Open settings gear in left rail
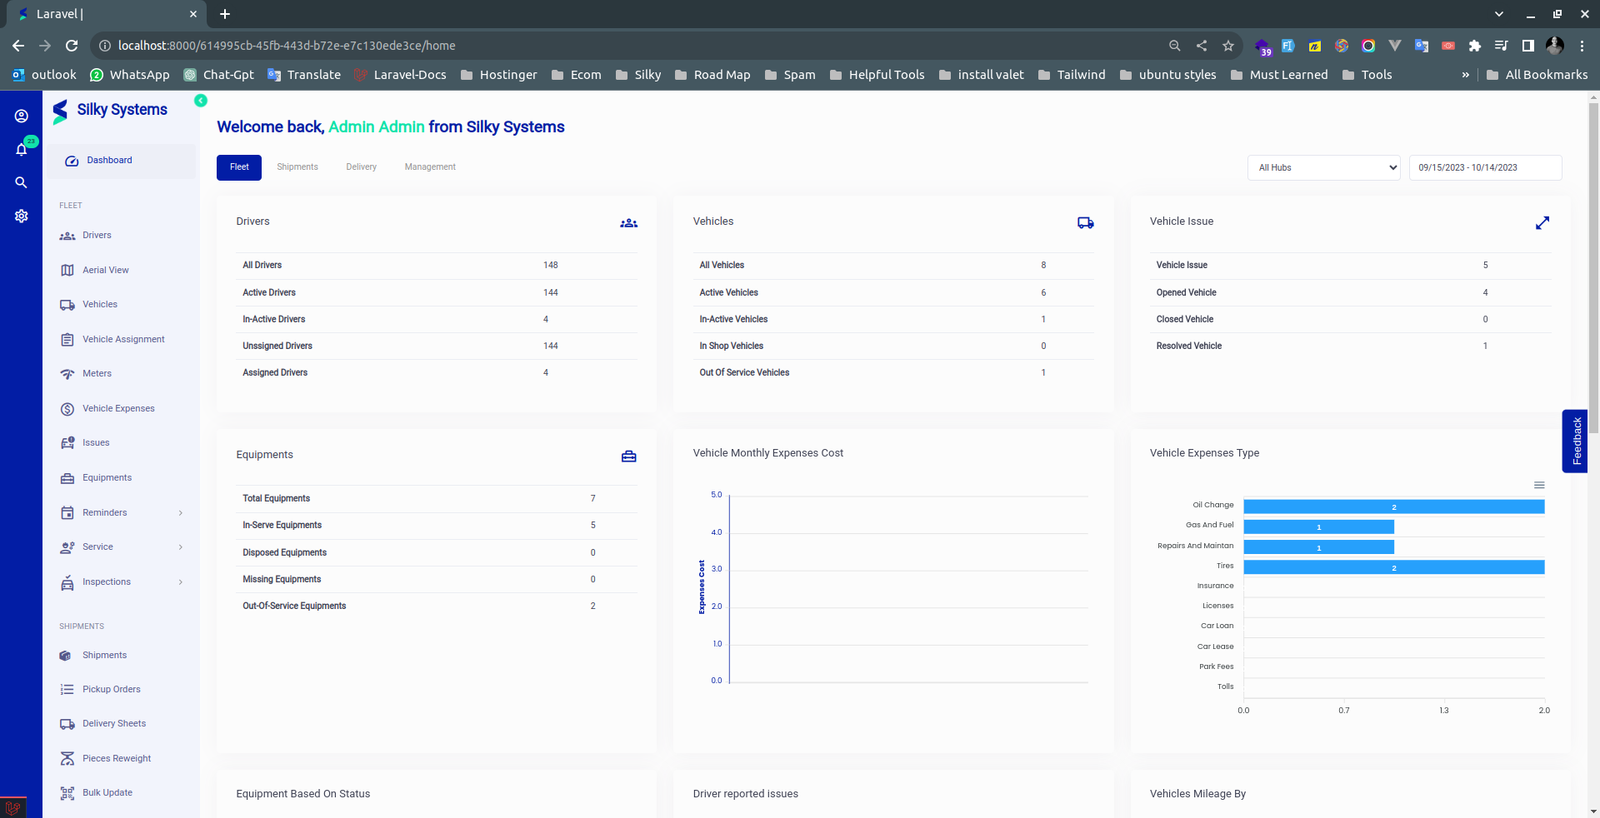Screen dimensions: 1600x818 coord(21,216)
